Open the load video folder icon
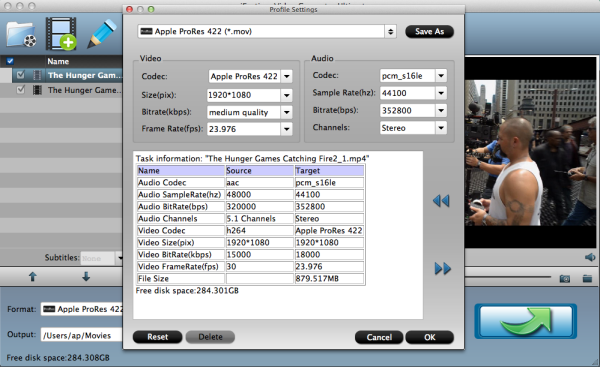The image size is (600, 367). [x=21, y=34]
